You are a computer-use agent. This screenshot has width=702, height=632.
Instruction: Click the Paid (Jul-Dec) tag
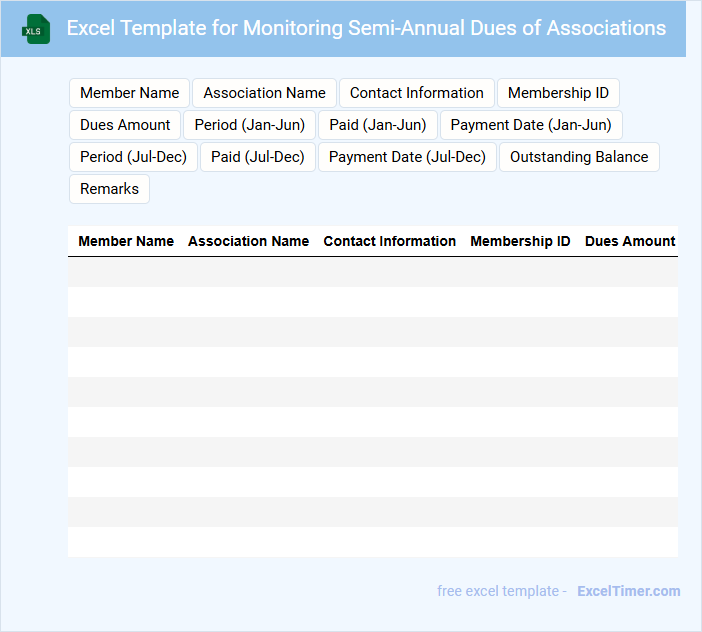pos(258,157)
